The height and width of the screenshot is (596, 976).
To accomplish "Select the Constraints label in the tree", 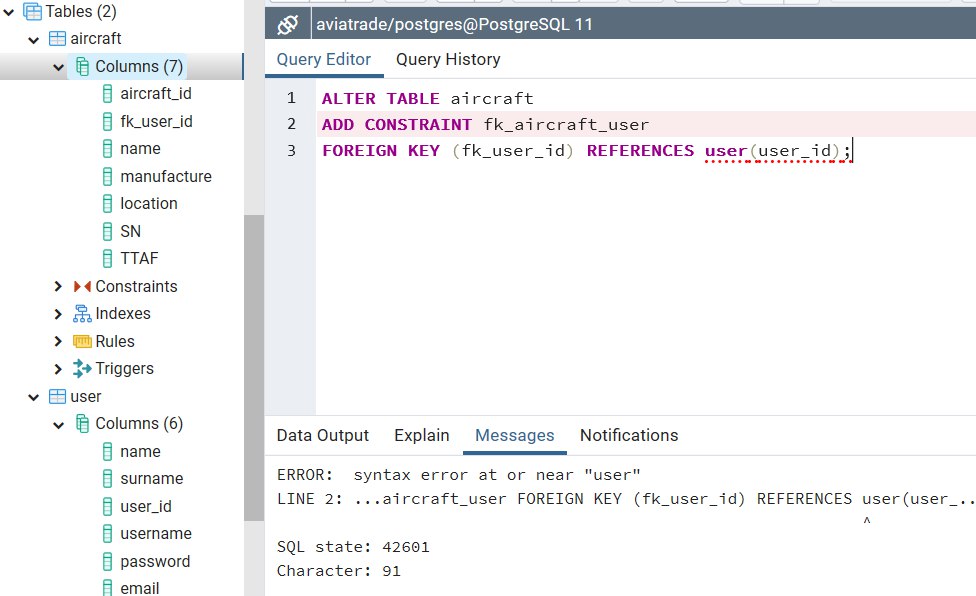I will (136, 286).
